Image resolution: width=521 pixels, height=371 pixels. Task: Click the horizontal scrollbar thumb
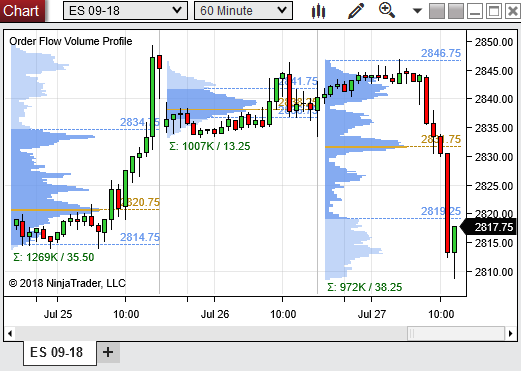coord(456,333)
